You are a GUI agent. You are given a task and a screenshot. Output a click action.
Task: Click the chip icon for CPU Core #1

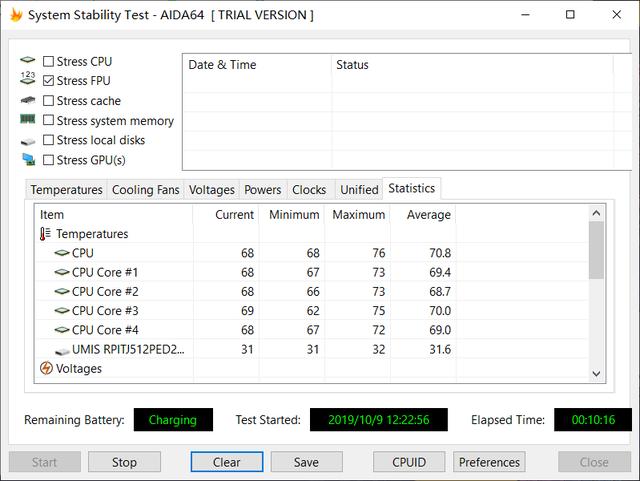pyautogui.click(x=62, y=272)
